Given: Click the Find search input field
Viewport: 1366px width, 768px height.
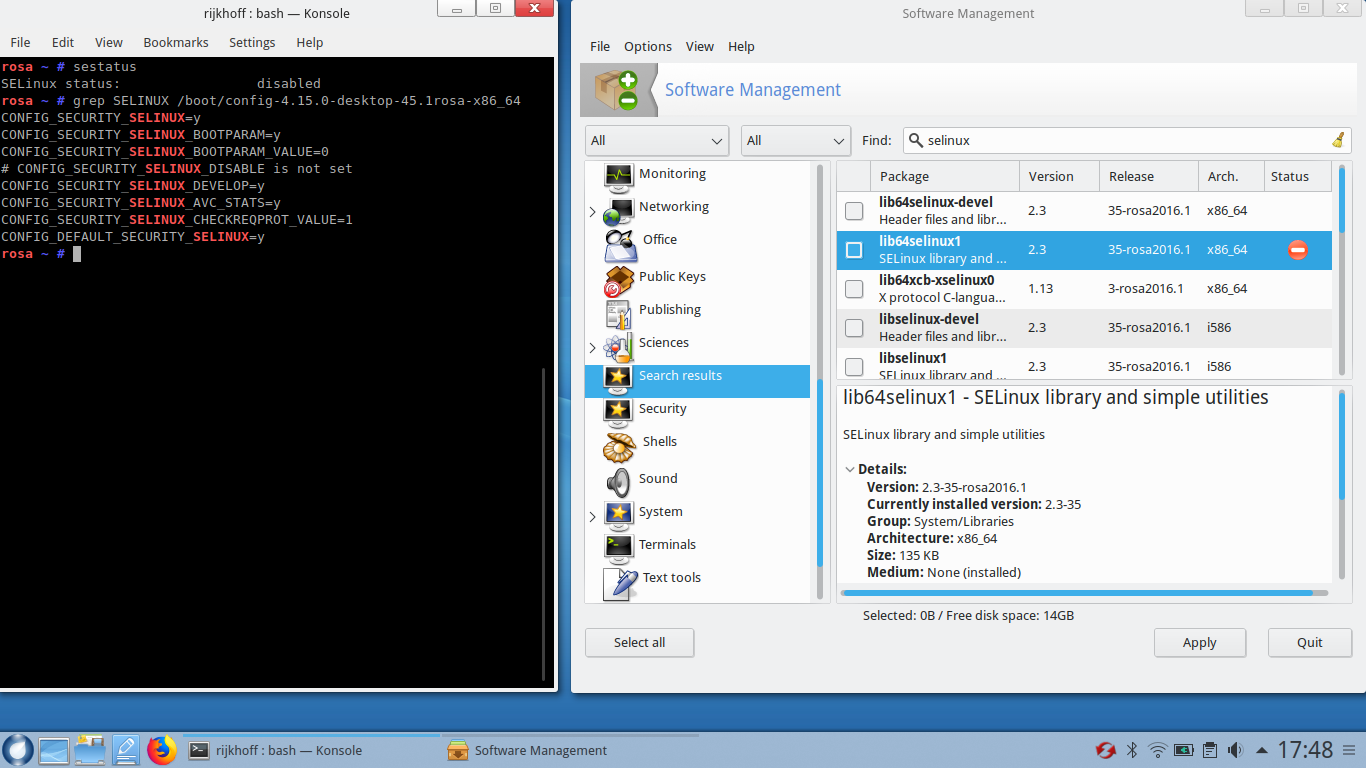Looking at the screenshot, I should [1127, 141].
